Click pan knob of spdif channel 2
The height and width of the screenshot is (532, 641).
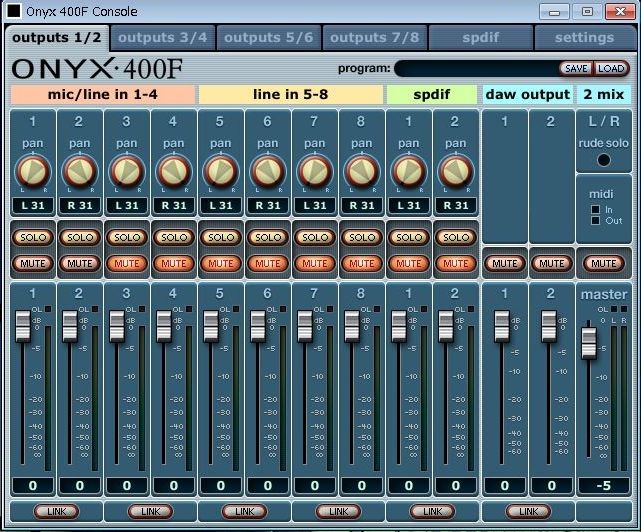[456, 171]
